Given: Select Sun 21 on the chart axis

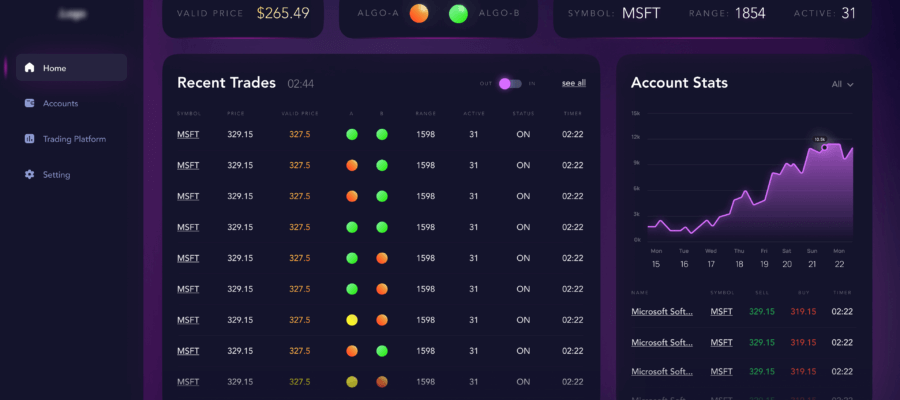Looking at the screenshot, I should 812,258.
